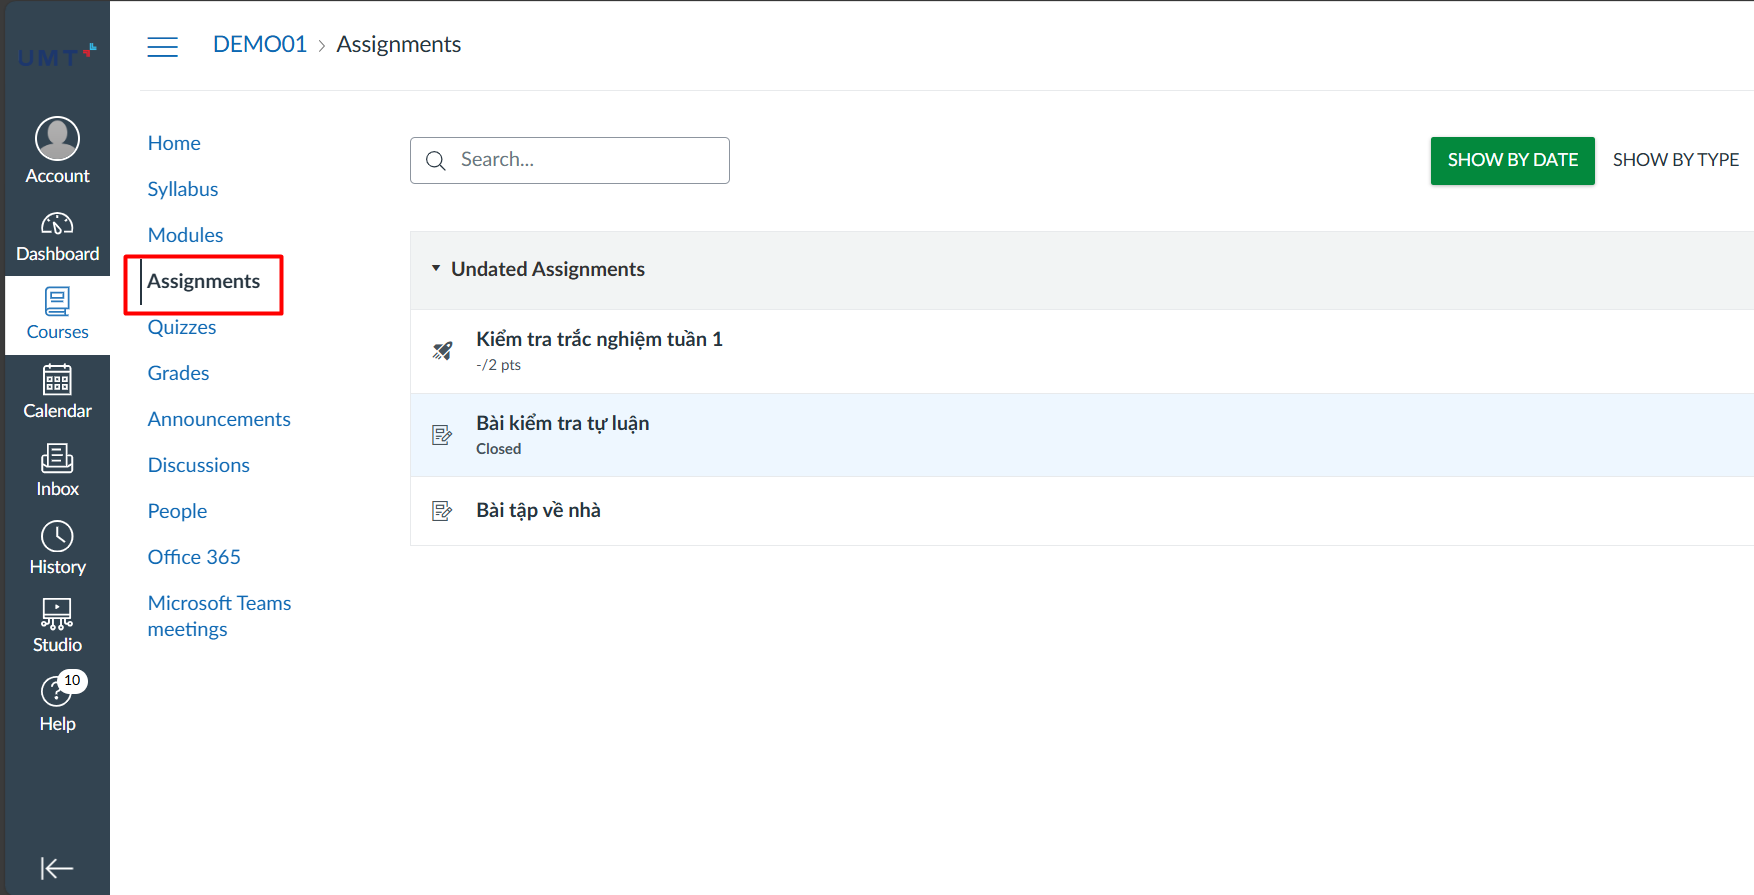1754x895 pixels.
Task: Select Grades in the course menu
Action: [x=178, y=373]
